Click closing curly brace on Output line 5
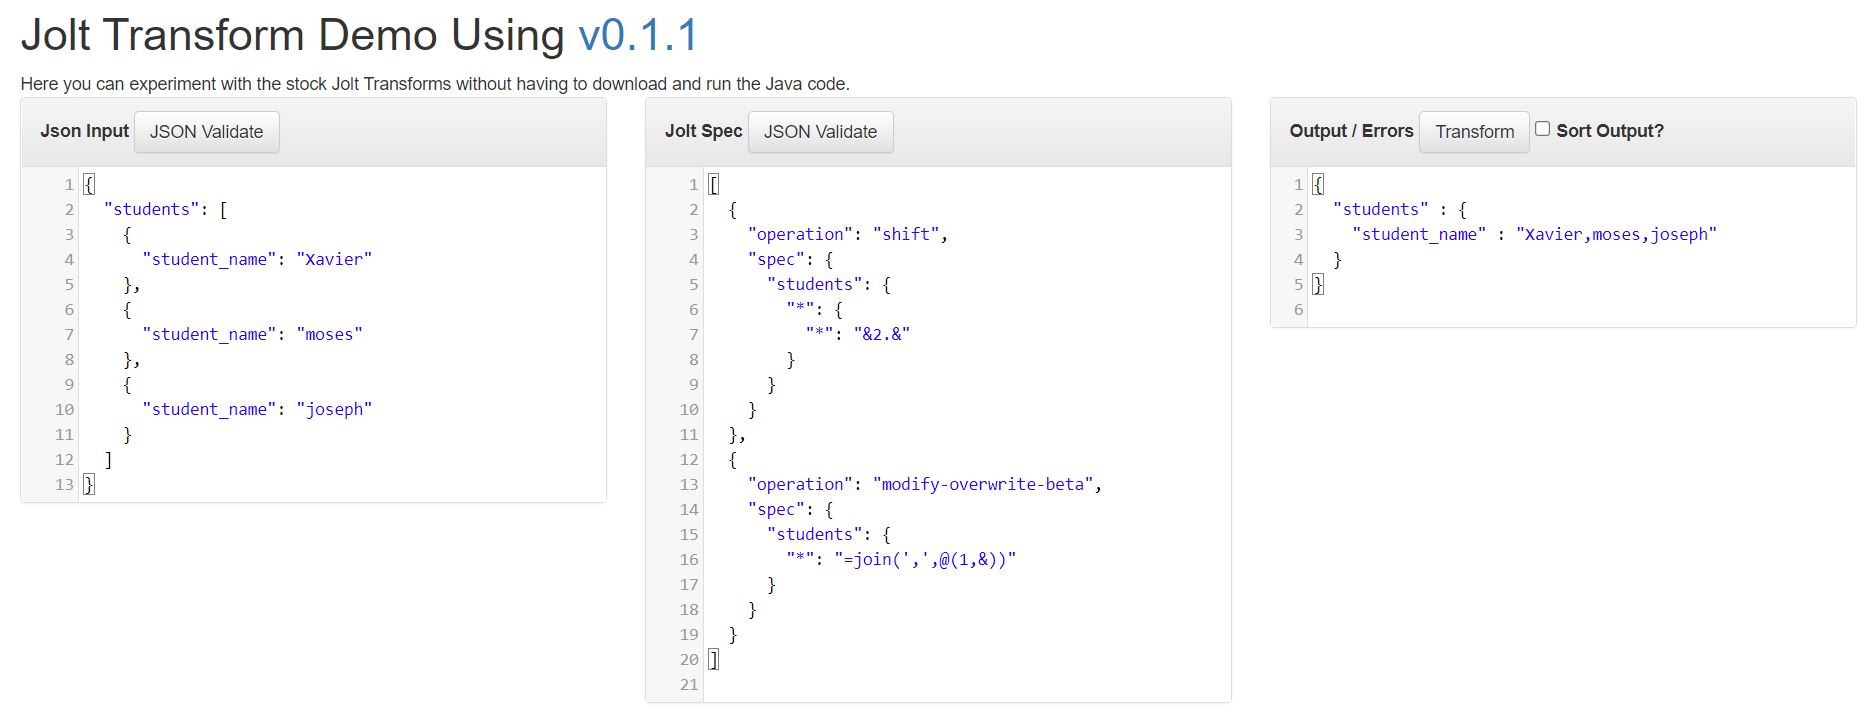The width and height of the screenshot is (1872, 722). 1318,284
